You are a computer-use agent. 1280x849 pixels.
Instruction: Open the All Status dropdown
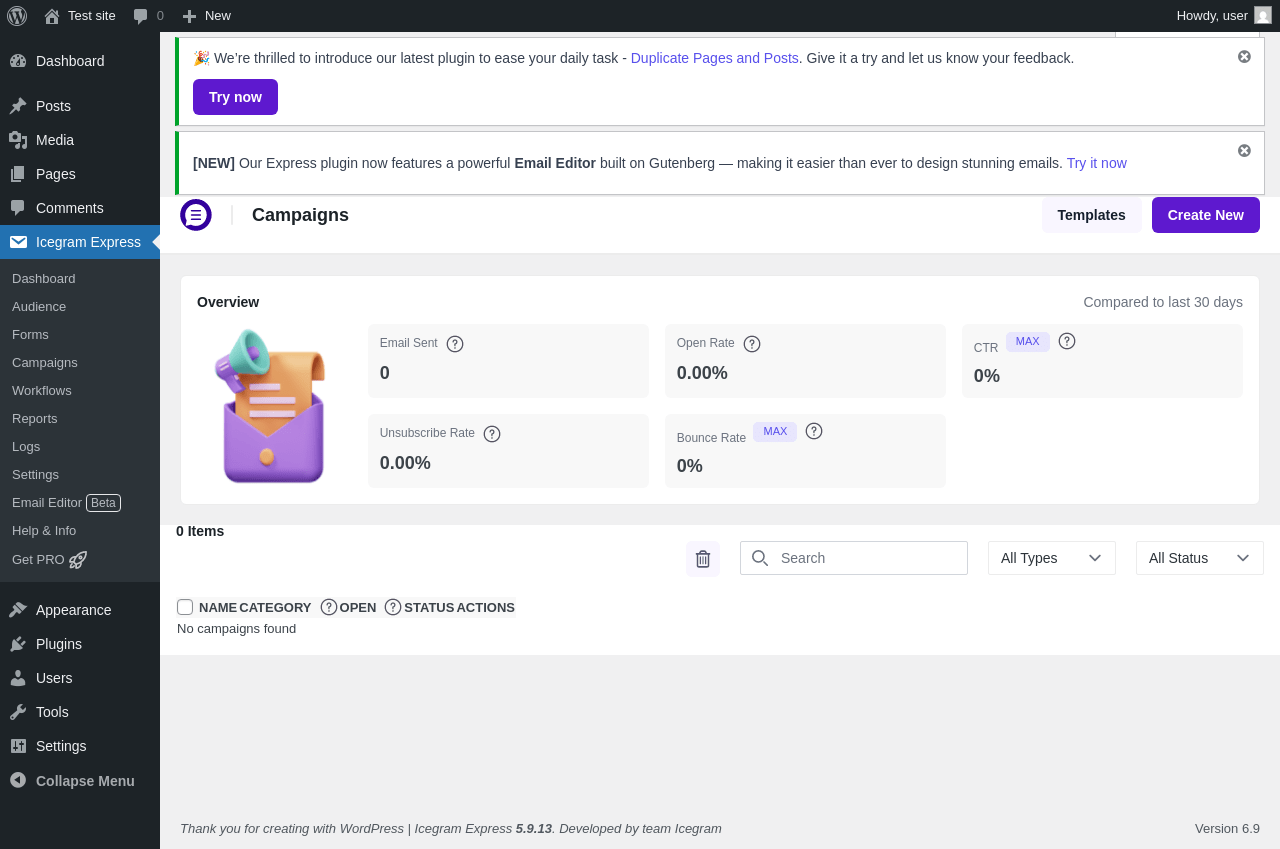pyautogui.click(x=1199, y=558)
